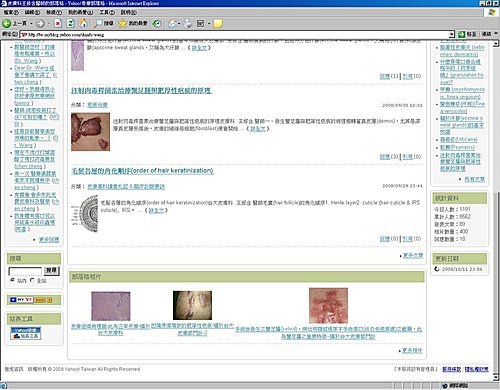Select the 站內 search radio button
This screenshot has height=390, width=500.
[x=13, y=280]
